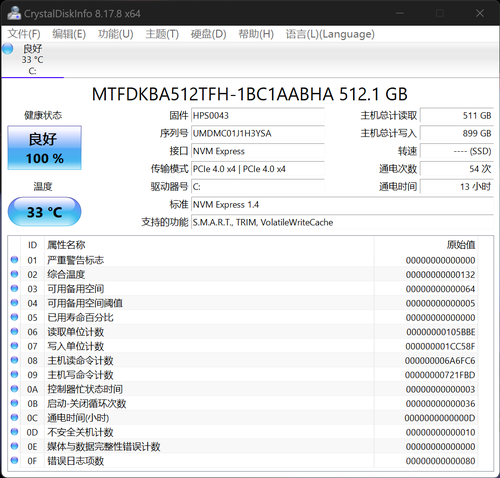Click the status dot beside 不安全关机计数
Viewport: 500px width, 478px height.
coord(14,431)
